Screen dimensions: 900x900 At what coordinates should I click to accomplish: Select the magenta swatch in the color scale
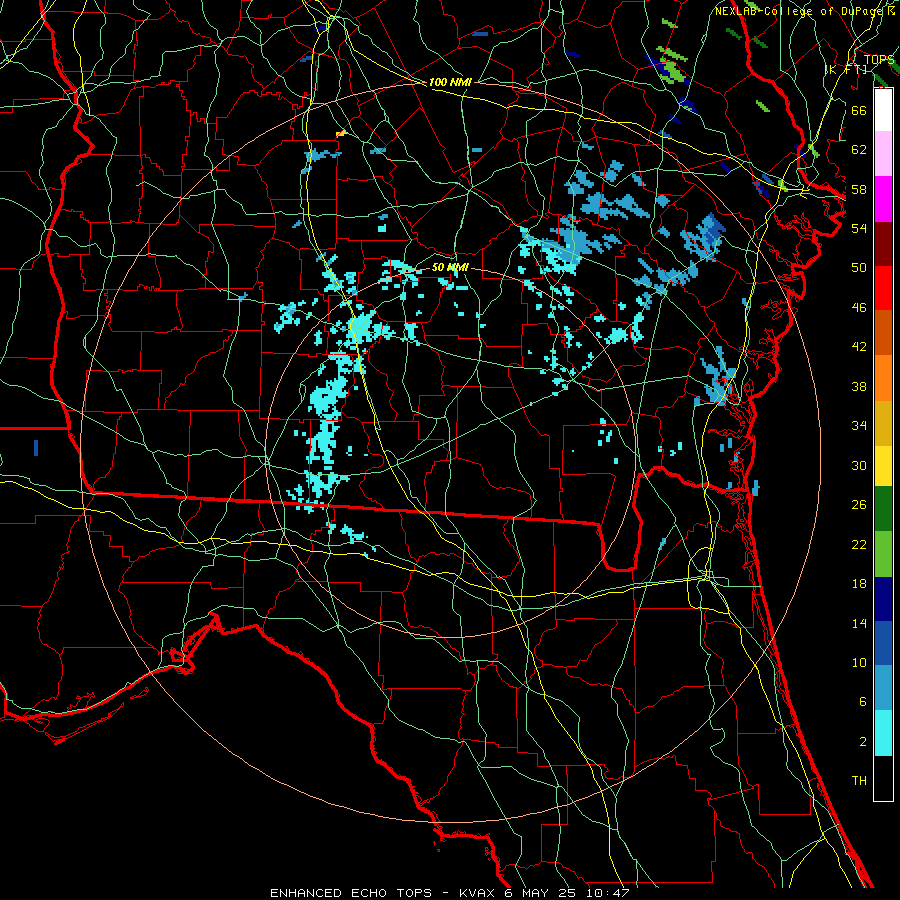point(883,199)
